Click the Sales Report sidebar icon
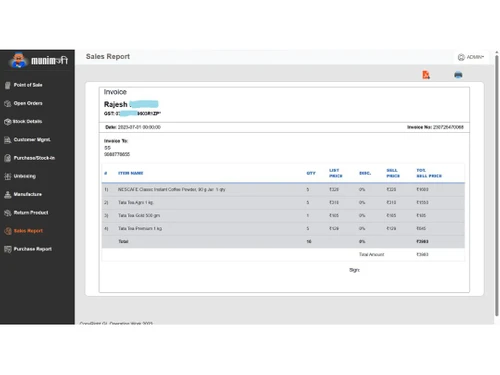Image resolution: width=500 pixels, height=375 pixels. pos(8,231)
